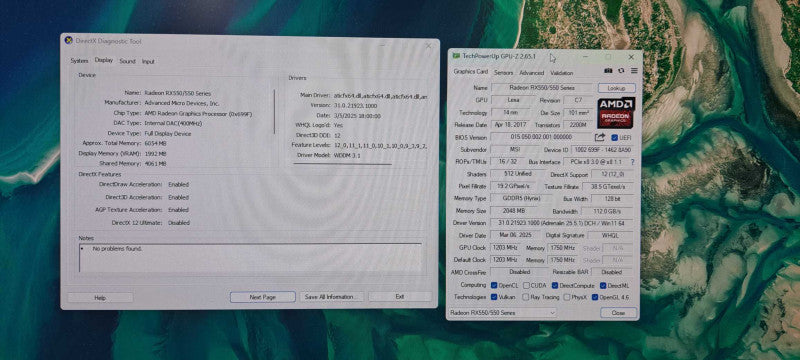The width and height of the screenshot is (800, 360).
Task: Click the Driver Version field in GPU-Z
Action: coord(563,223)
